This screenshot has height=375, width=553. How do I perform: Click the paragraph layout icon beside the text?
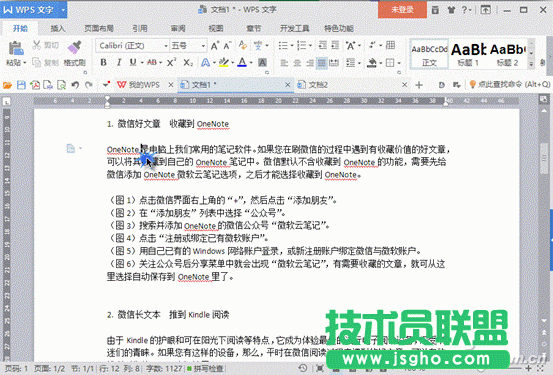(71, 149)
